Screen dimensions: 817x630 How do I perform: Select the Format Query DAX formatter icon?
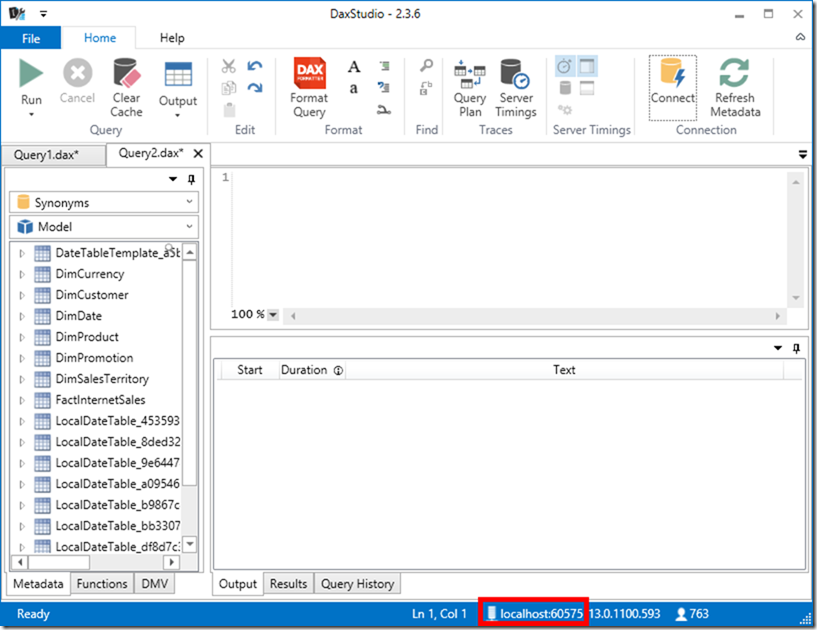(308, 73)
